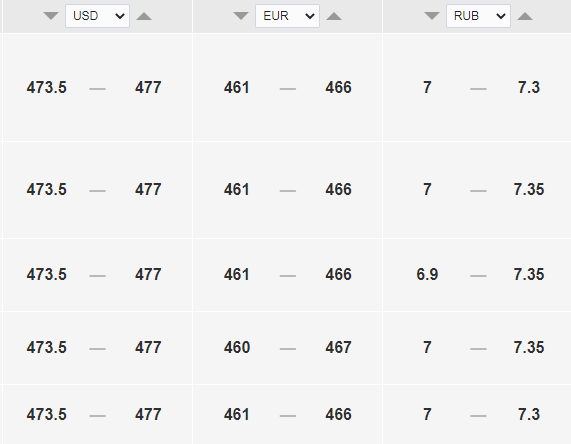Sort RUB column by descending arrow
The height and width of the screenshot is (444, 571).
(x=432, y=16)
